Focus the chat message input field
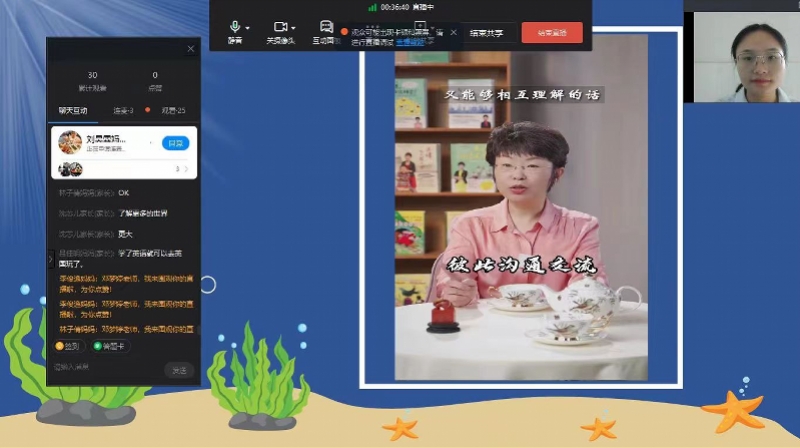The image size is (800, 448). pyautogui.click(x=107, y=367)
